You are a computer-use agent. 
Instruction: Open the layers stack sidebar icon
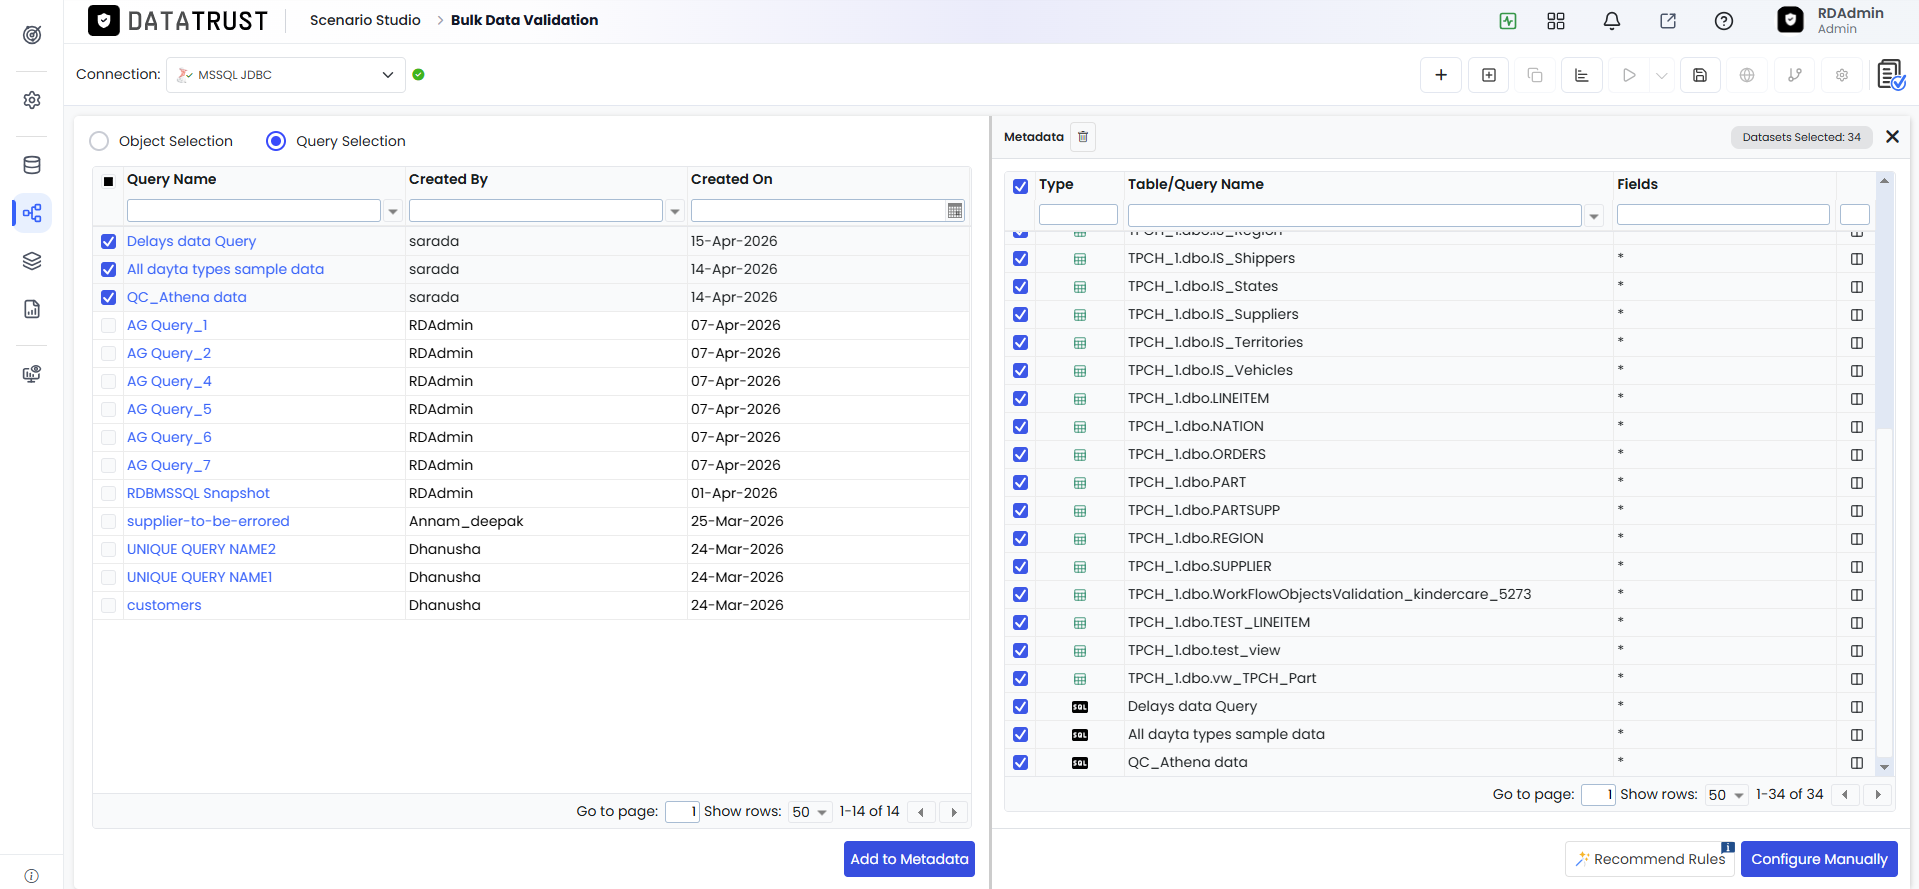[32, 261]
